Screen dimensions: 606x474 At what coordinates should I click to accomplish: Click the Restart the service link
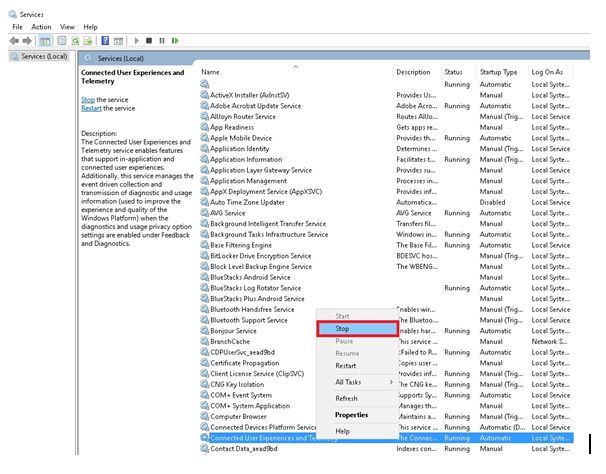click(x=93, y=108)
